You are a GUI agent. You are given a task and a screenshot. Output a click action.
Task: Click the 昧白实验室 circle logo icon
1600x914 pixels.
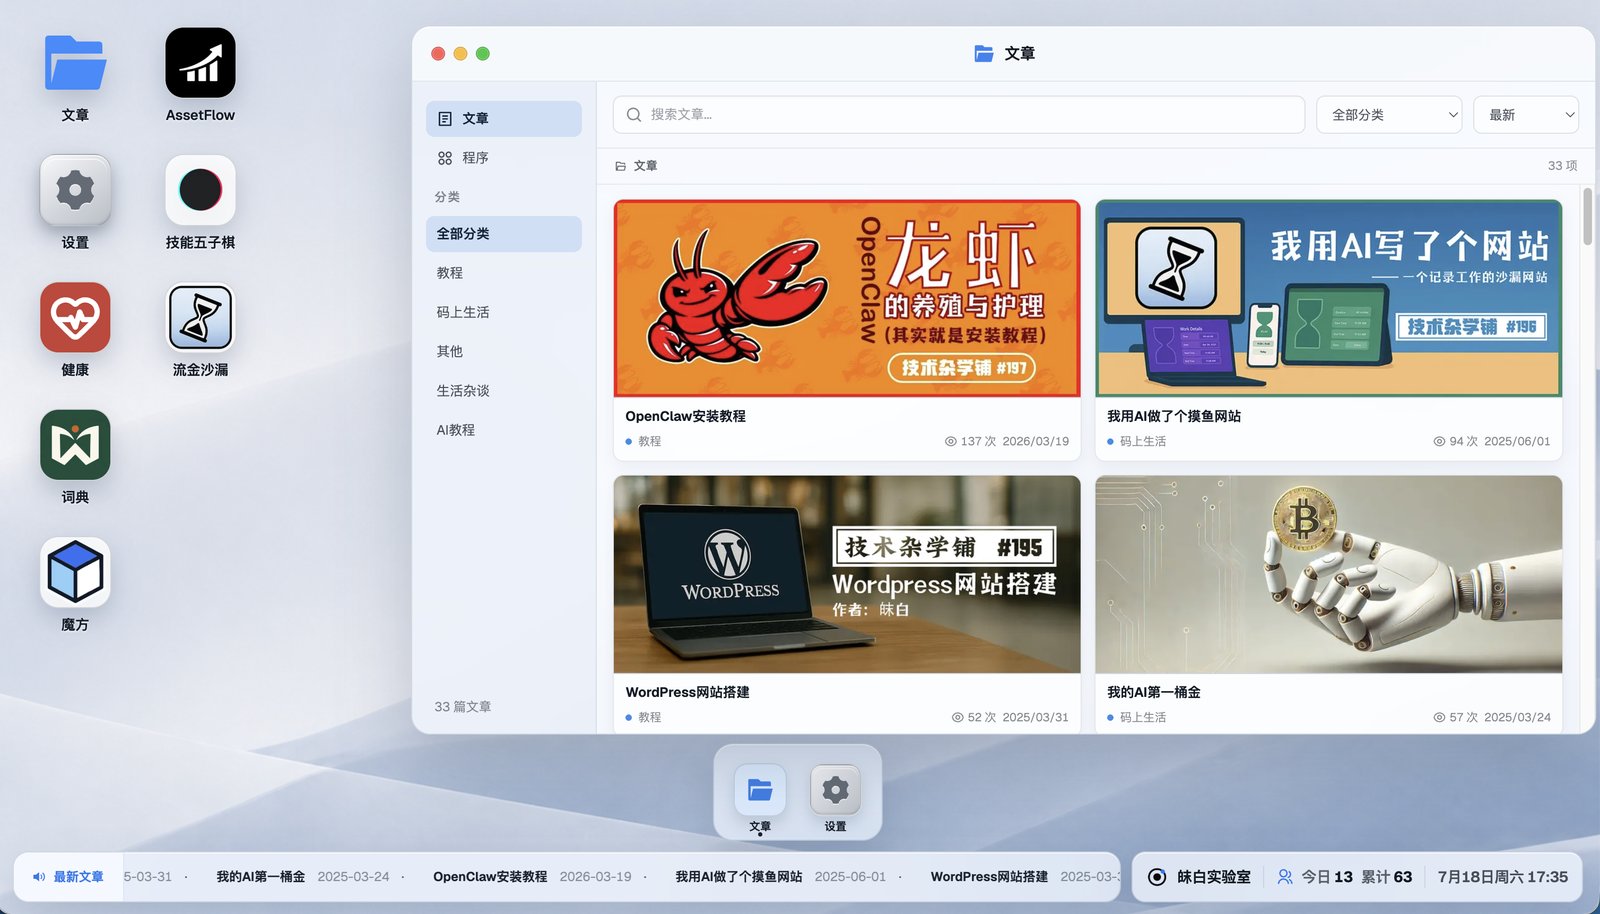1157,877
